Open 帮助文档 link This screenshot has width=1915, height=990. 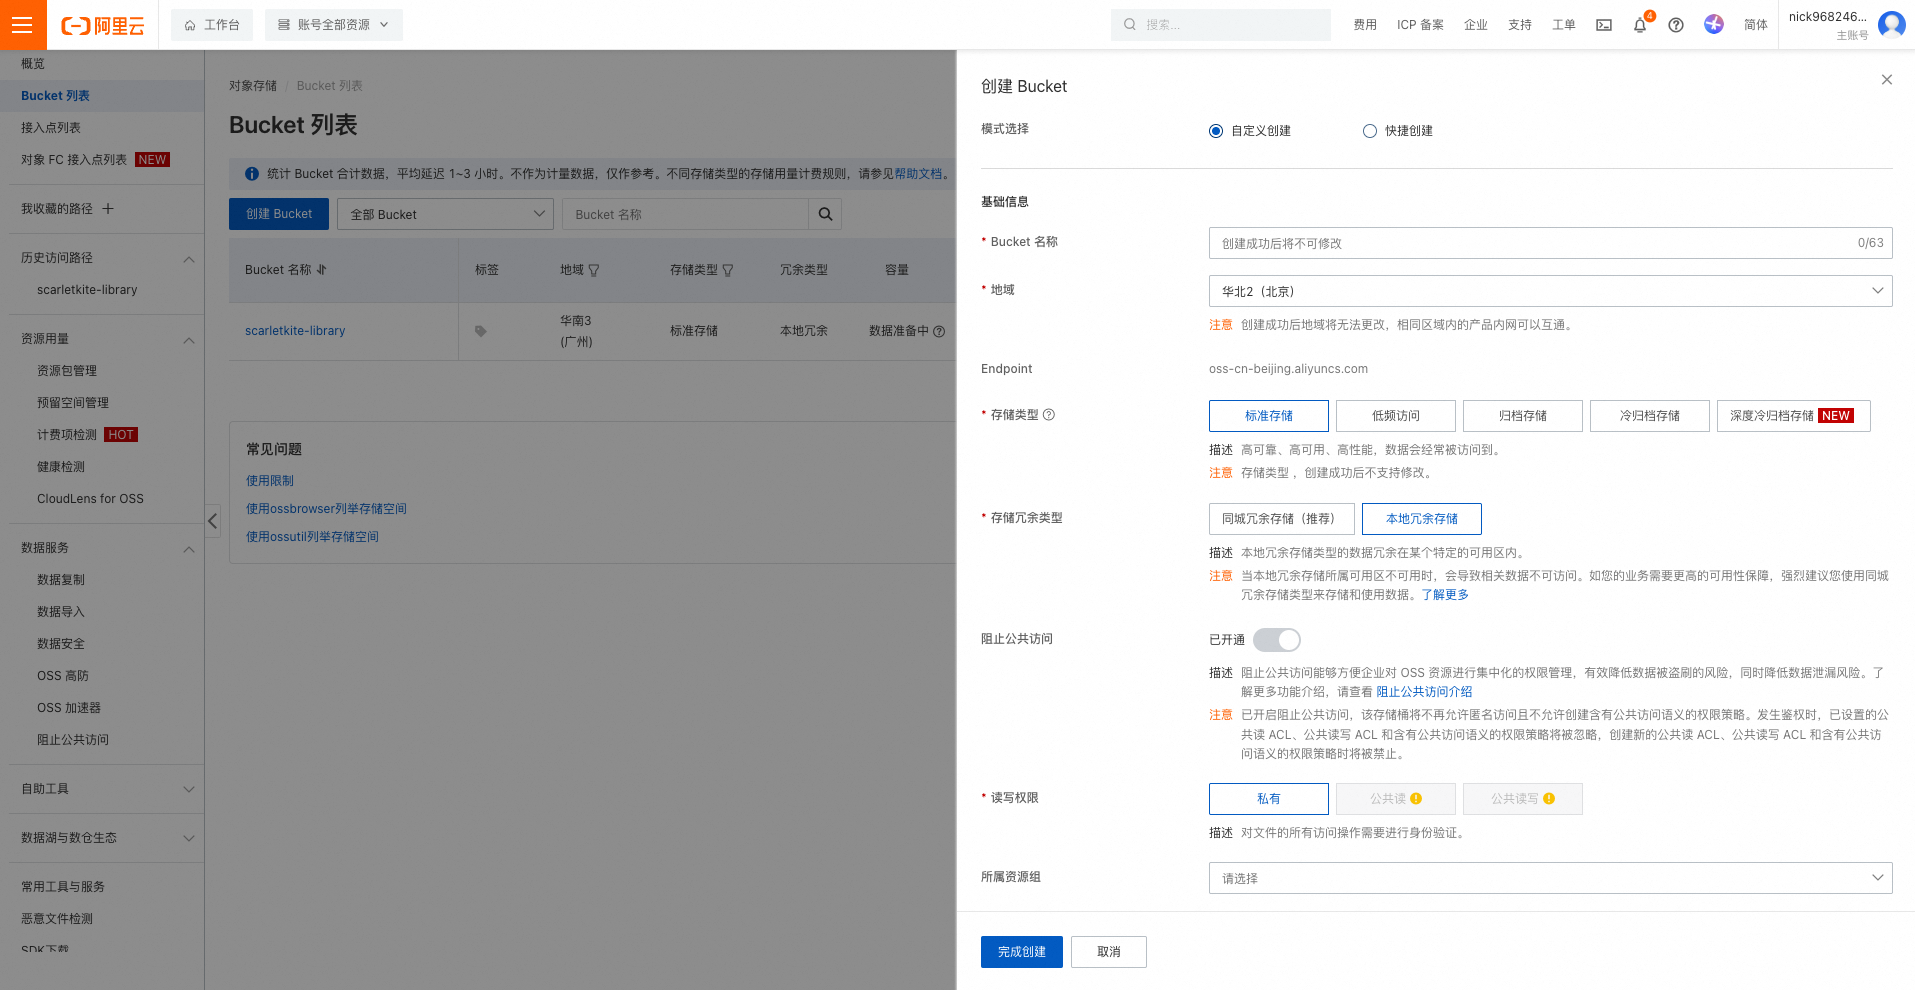point(918,174)
